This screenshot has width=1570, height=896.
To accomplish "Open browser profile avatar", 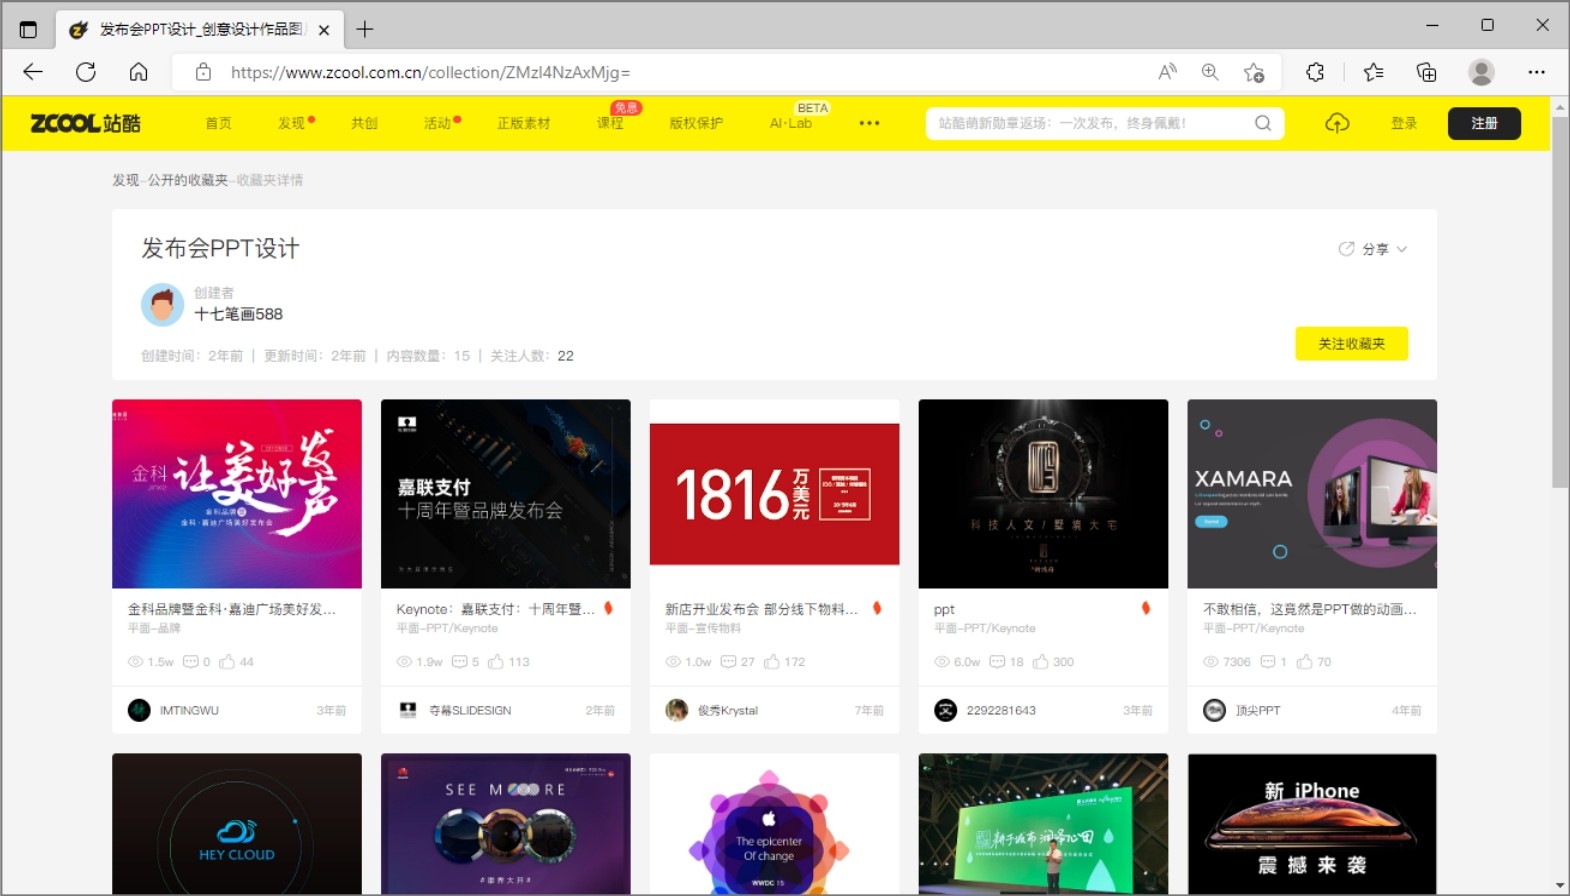I will (x=1481, y=72).
